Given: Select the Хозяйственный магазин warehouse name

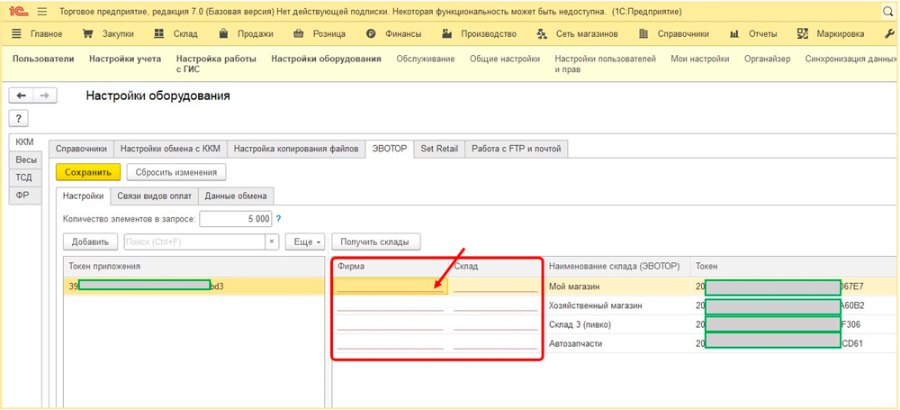Looking at the screenshot, I should [x=595, y=305].
